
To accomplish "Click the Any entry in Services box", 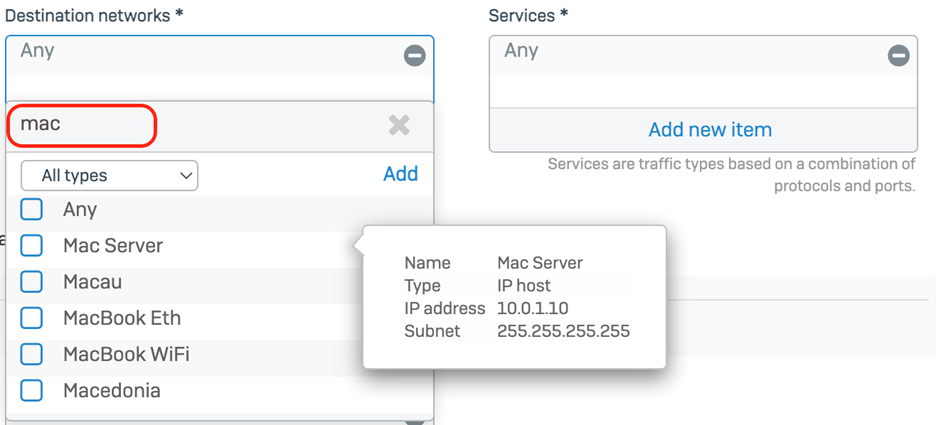I will point(521,50).
